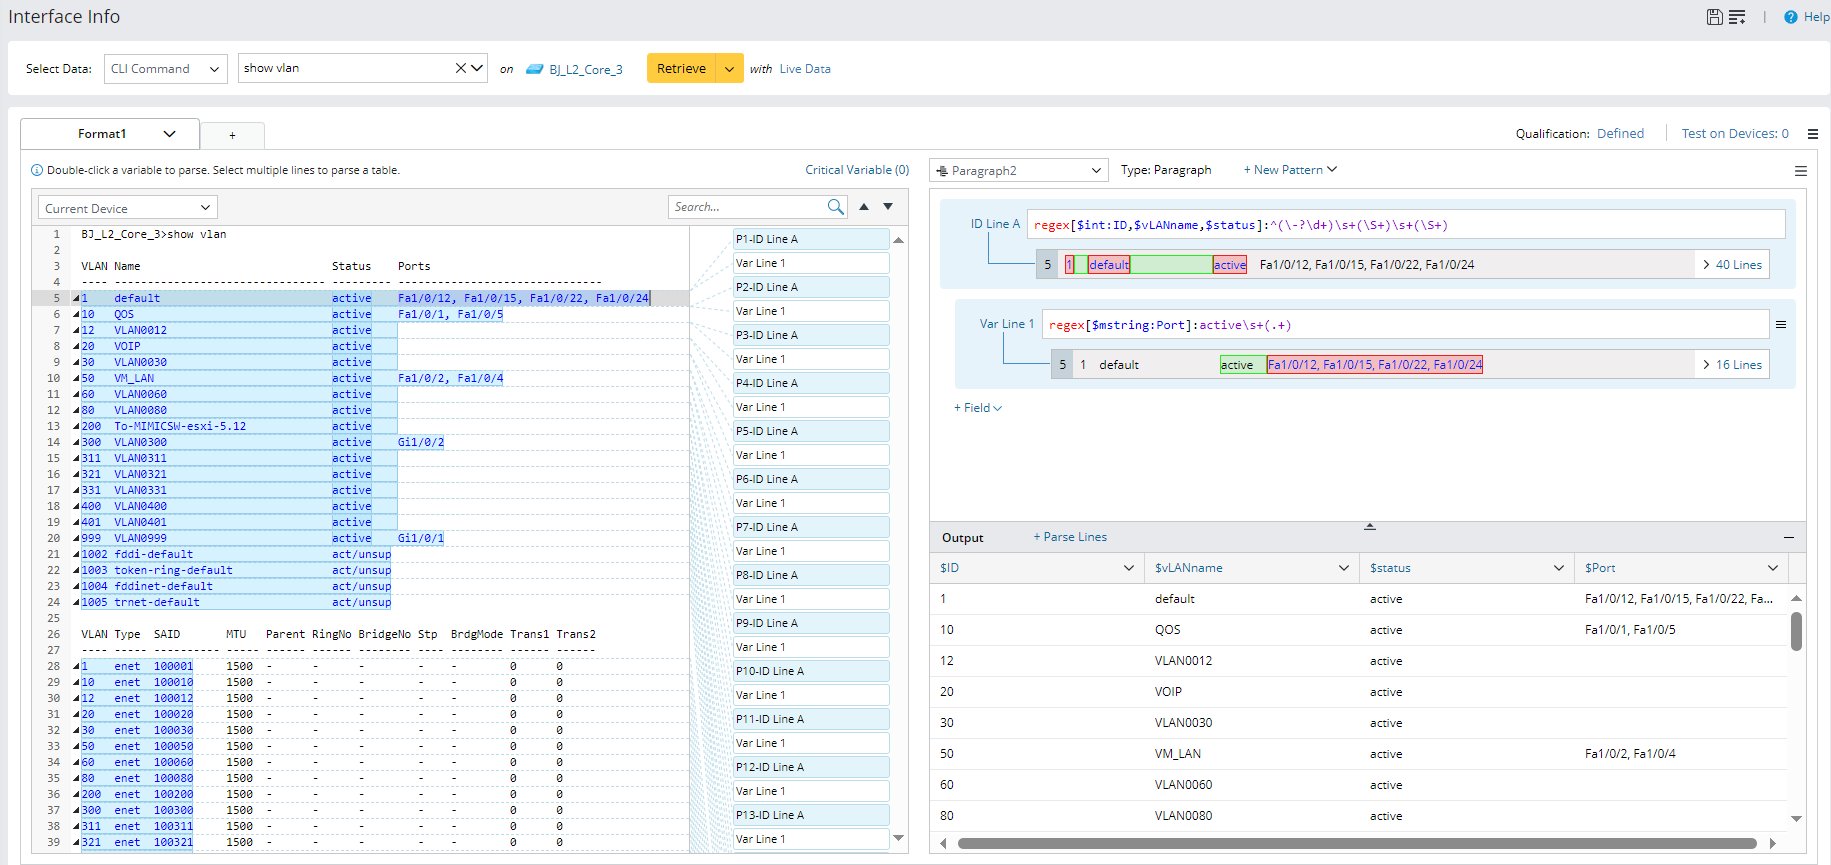Minimize the Output panel

pyautogui.click(x=1788, y=538)
